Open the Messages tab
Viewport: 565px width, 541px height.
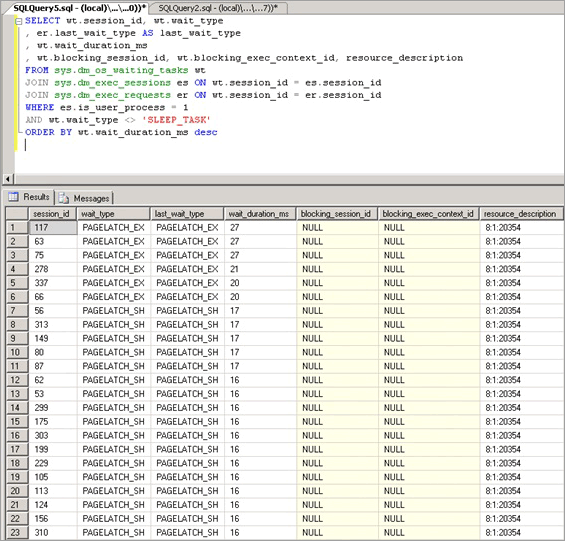pyautogui.click(x=84, y=198)
